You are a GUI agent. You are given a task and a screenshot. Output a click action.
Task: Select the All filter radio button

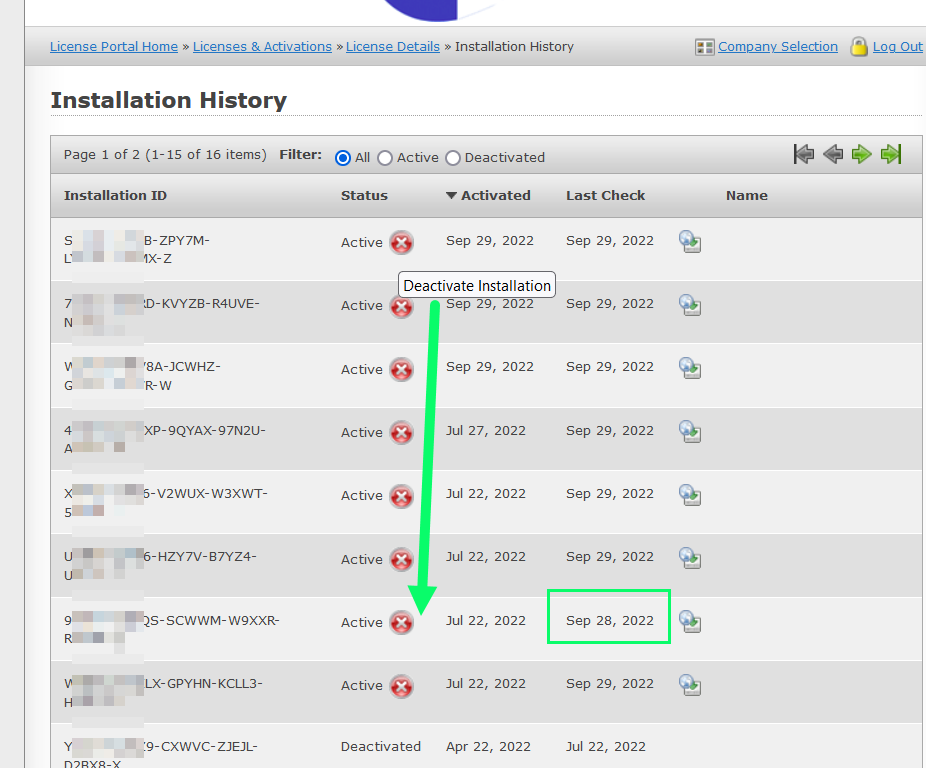click(x=343, y=158)
